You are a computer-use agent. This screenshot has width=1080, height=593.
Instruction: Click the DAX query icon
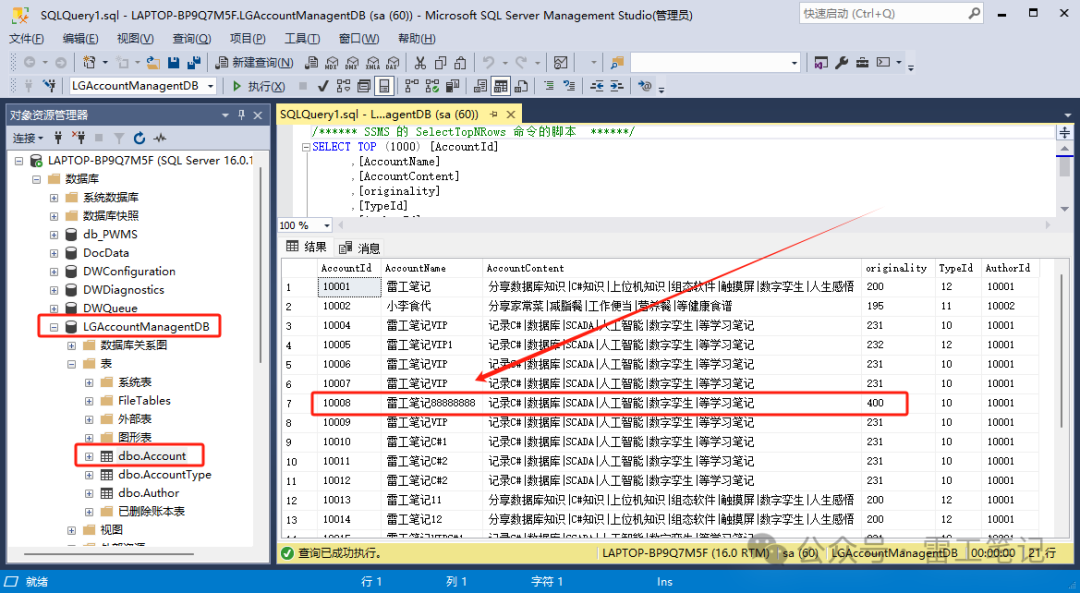point(393,63)
